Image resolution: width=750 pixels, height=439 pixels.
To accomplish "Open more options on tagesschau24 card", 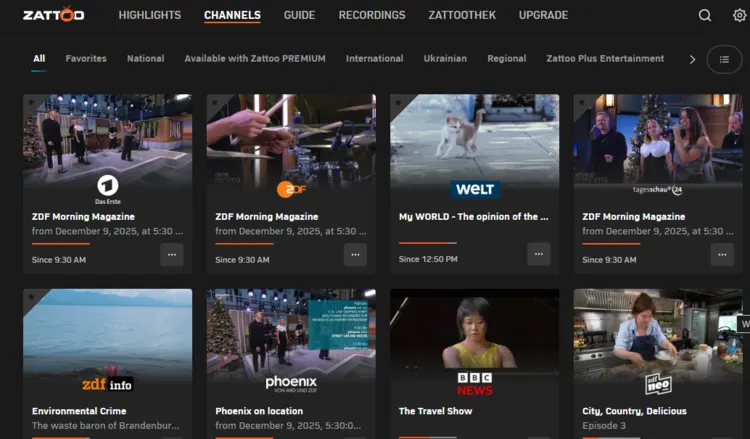I will pyautogui.click(x=722, y=255).
